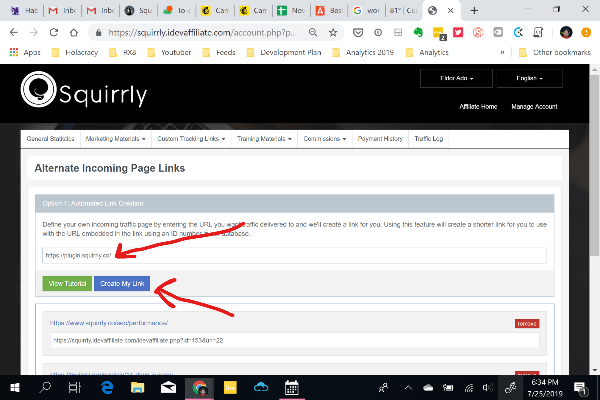This screenshot has width=600, height=400.
Task: Open the Evernote elephant extension
Action: click(418, 33)
